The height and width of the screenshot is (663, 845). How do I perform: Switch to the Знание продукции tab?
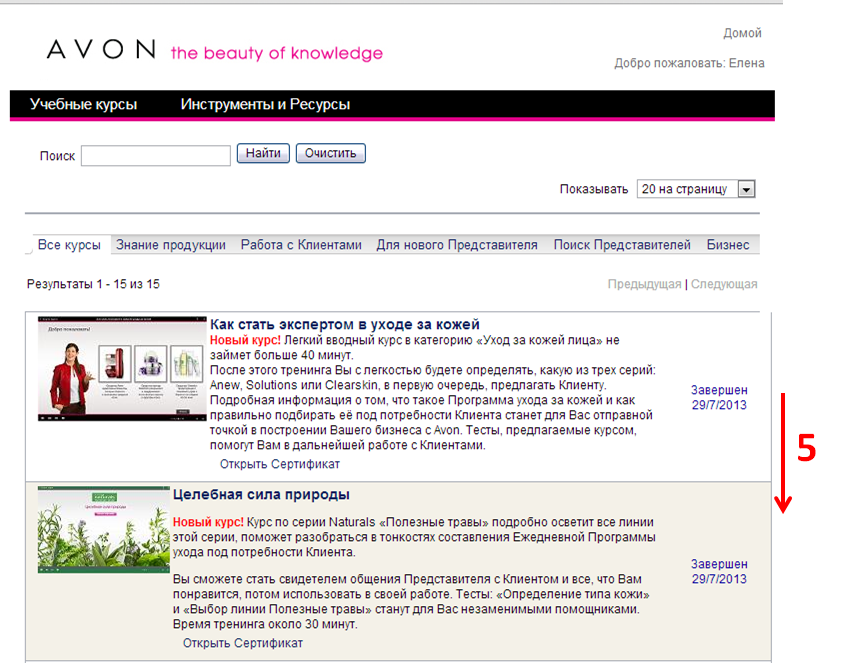tap(171, 245)
